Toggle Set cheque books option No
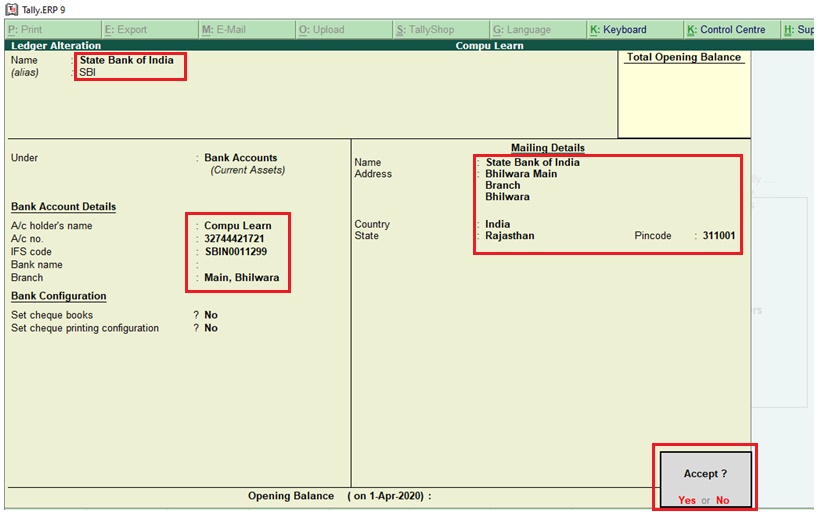The width and height of the screenshot is (818, 512). [x=211, y=315]
